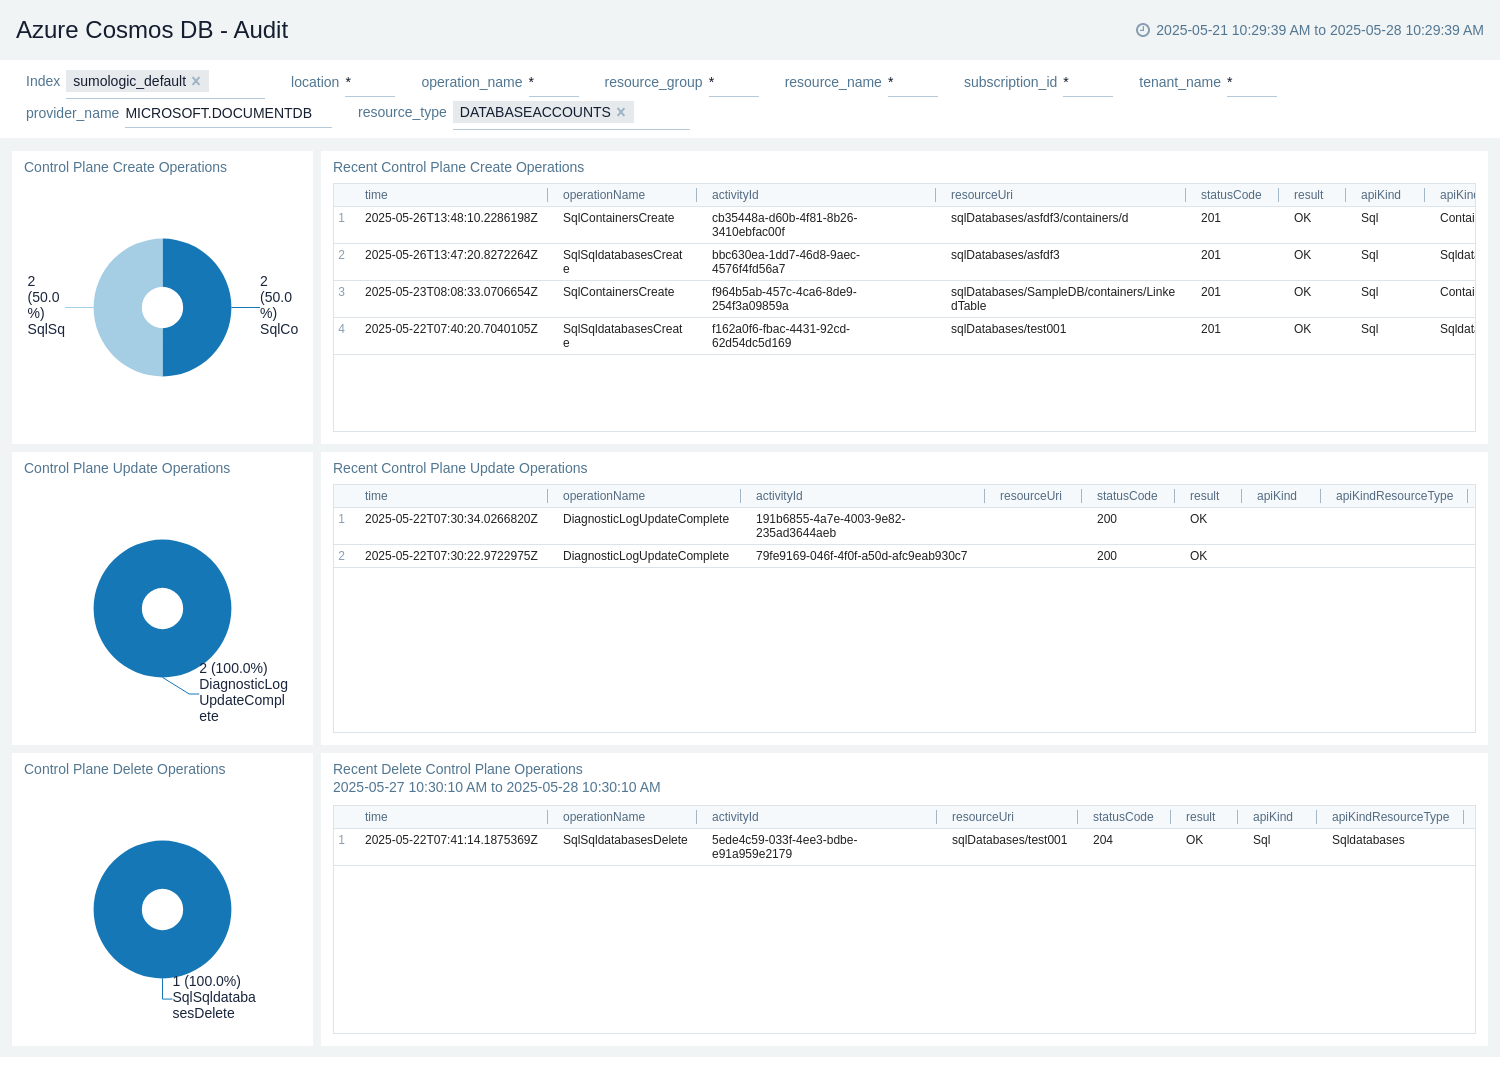1500x1068 pixels.
Task: Select resourceUri sqlDatabases/asfdf3/containers/d
Action: [1039, 218]
